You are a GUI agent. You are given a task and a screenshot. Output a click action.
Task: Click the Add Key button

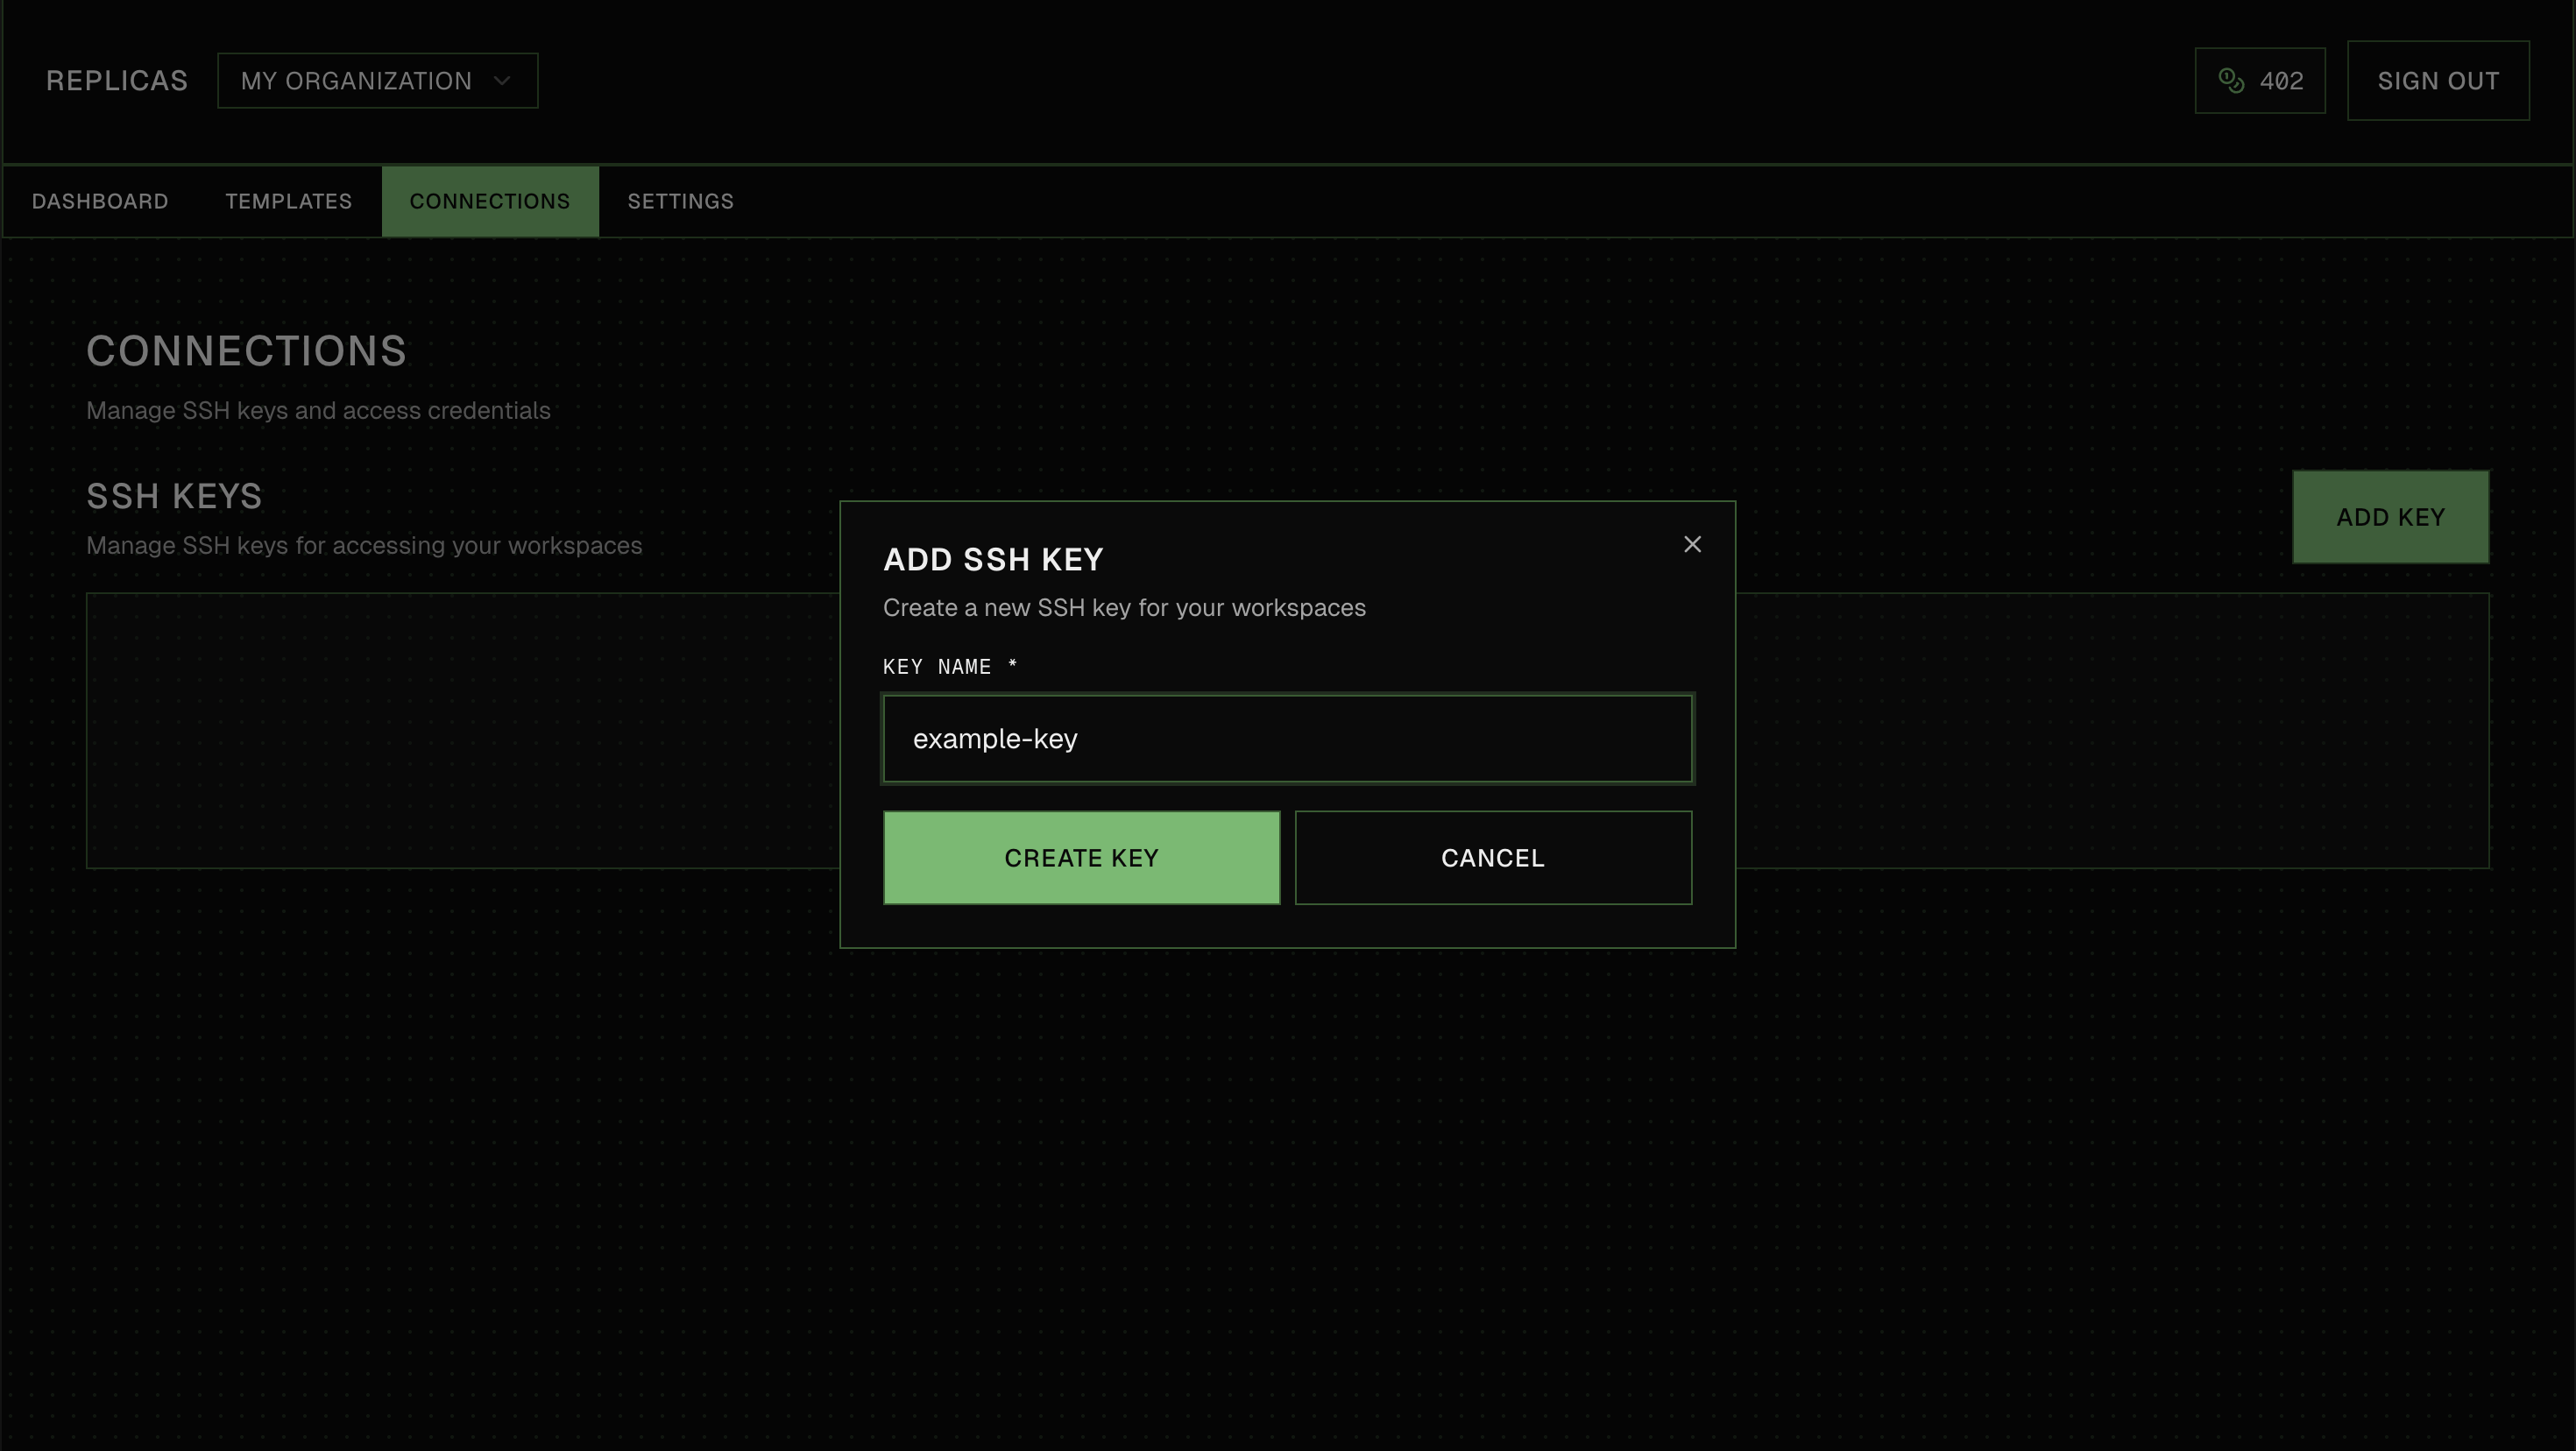coord(2390,517)
